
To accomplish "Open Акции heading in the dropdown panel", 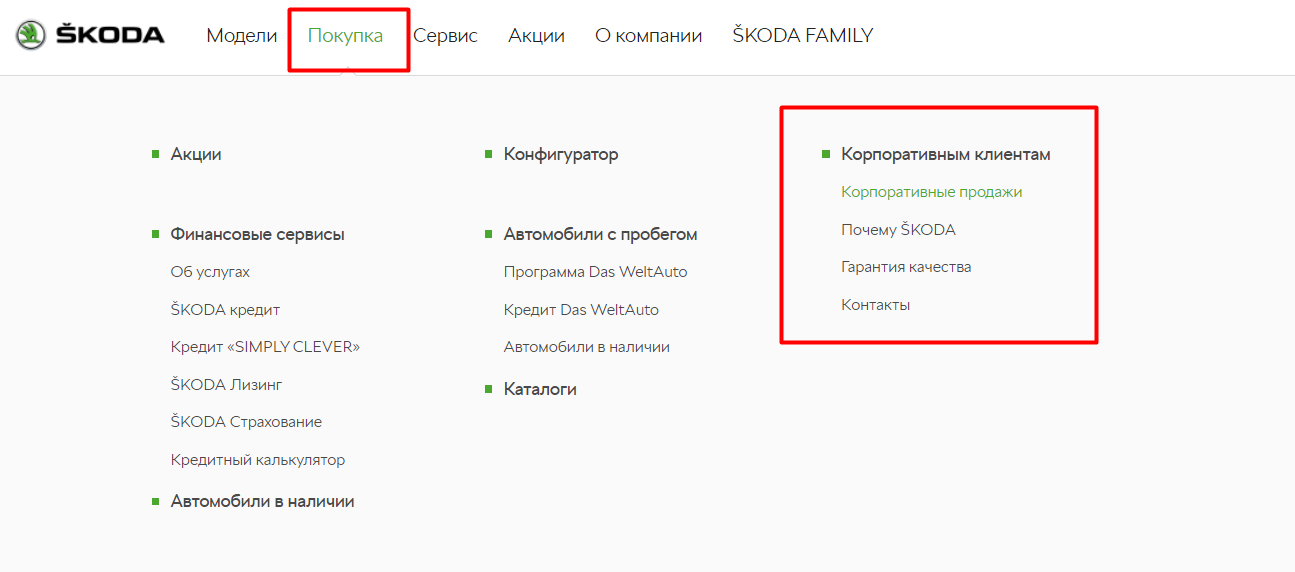I will 196,154.
